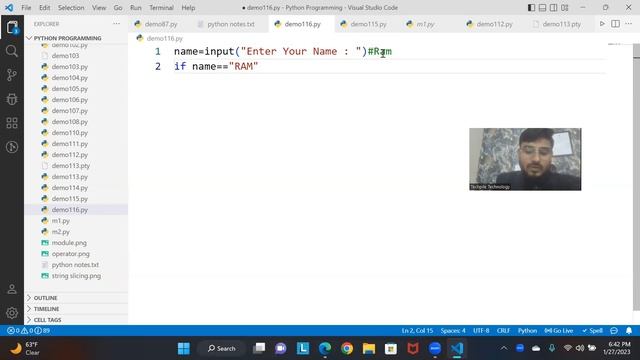Switch to demo113.pty tab
Screen dimensions: 640x360
pyautogui.click(x=561, y=24)
